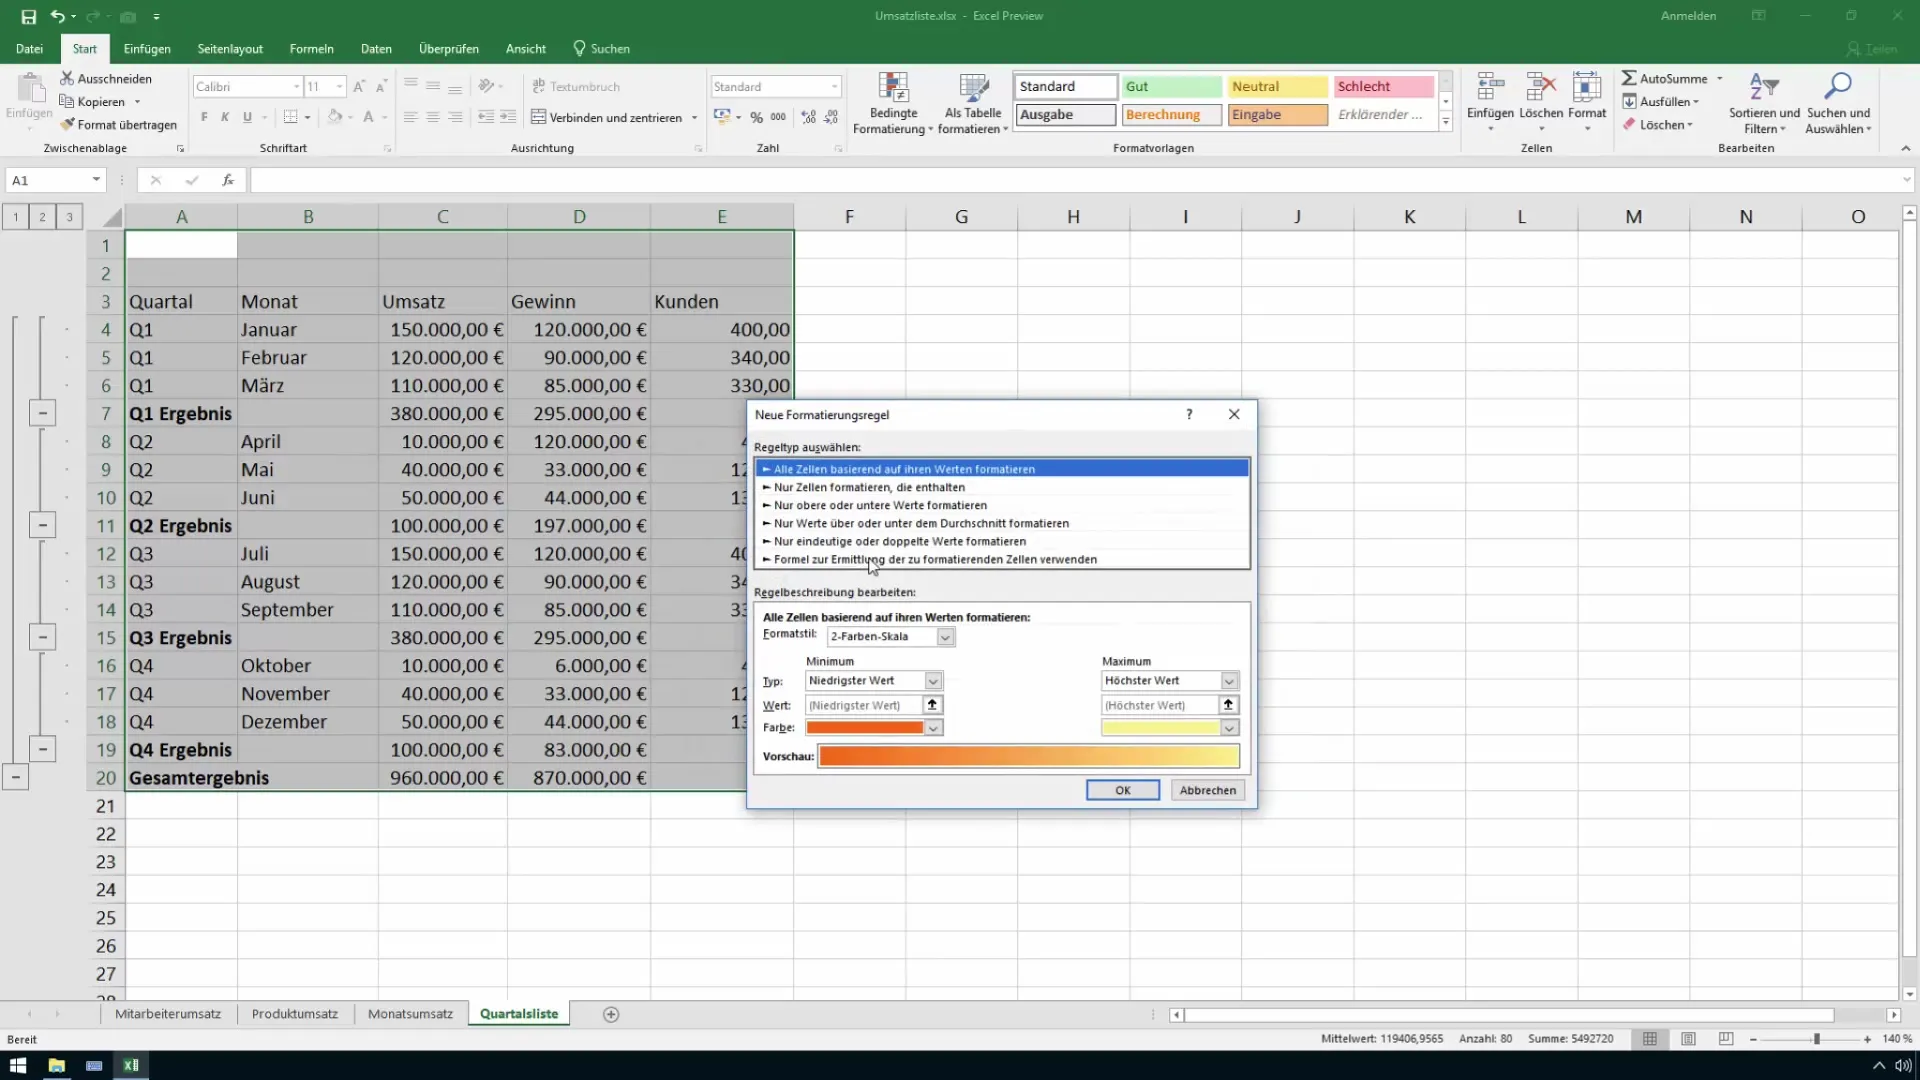
Task: Open Bedingte Formatierung menu
Action: click(893, 104)
